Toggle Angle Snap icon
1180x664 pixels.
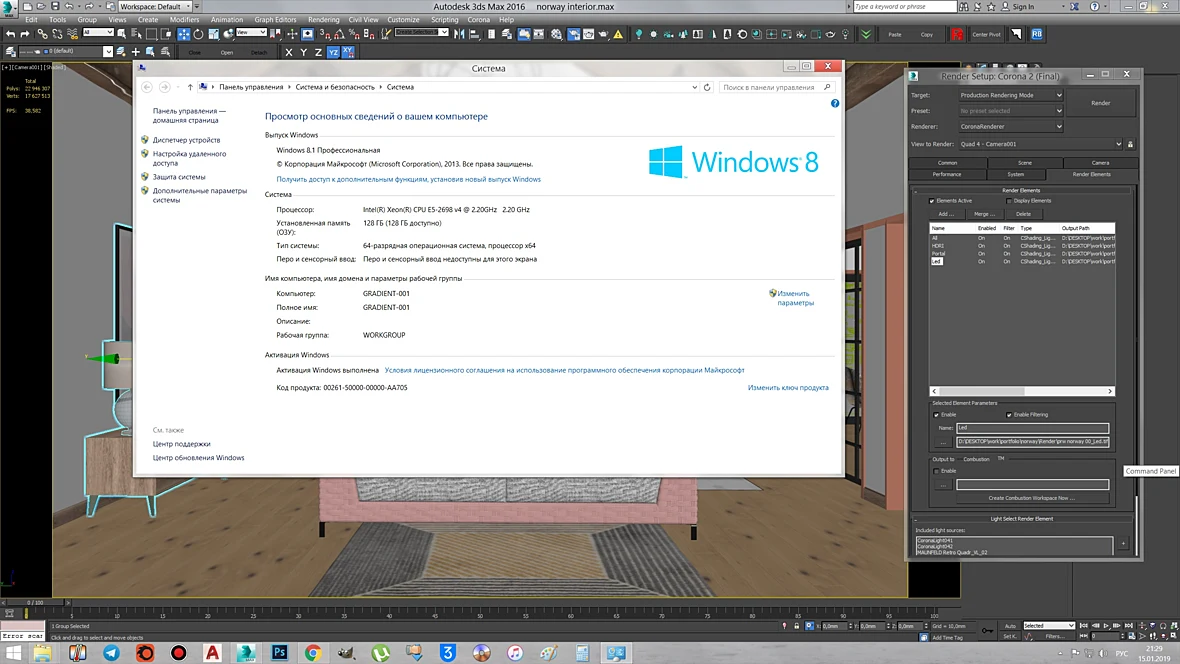click(x=339, y=34)
